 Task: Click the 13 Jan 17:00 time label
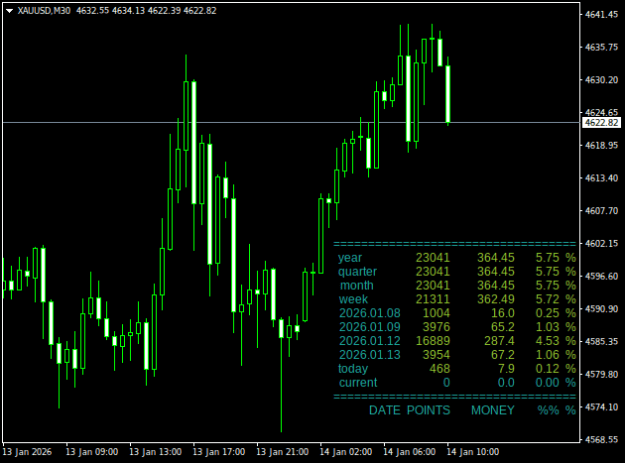(x=219, y=452)
